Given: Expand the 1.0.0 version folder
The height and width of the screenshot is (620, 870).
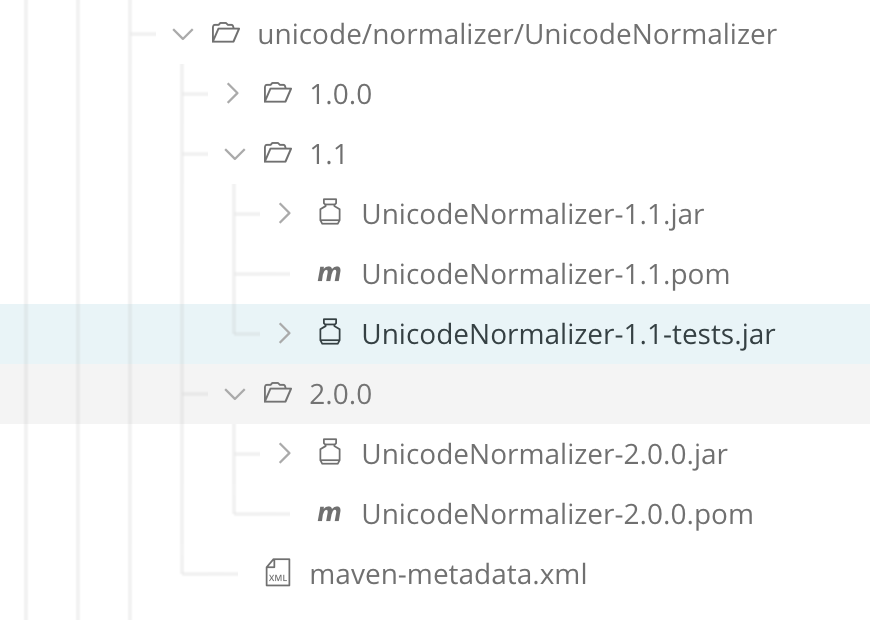Looking at the screenshot, I should pyautogui.click(x=232, y=93).
